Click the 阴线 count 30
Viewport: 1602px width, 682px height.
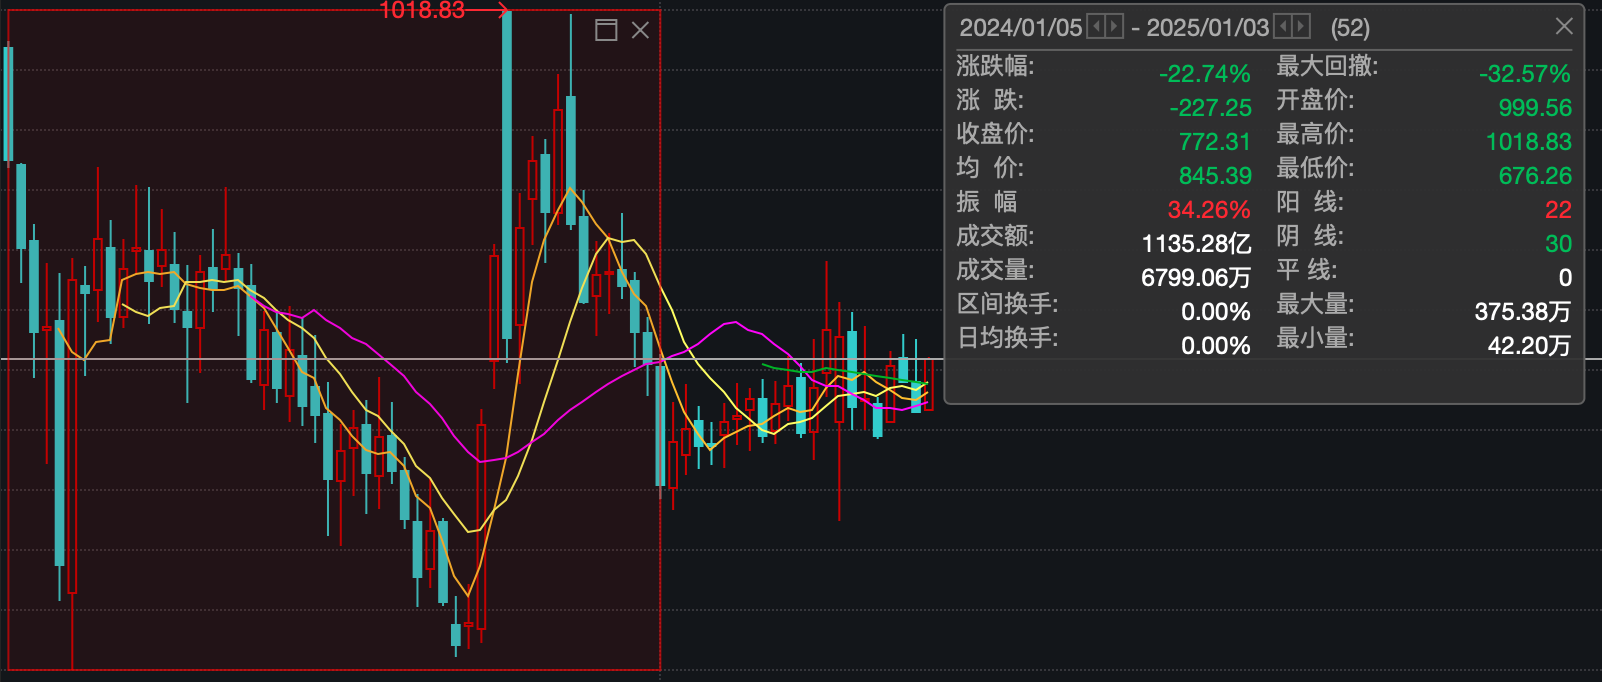[x=1558, y=244]
